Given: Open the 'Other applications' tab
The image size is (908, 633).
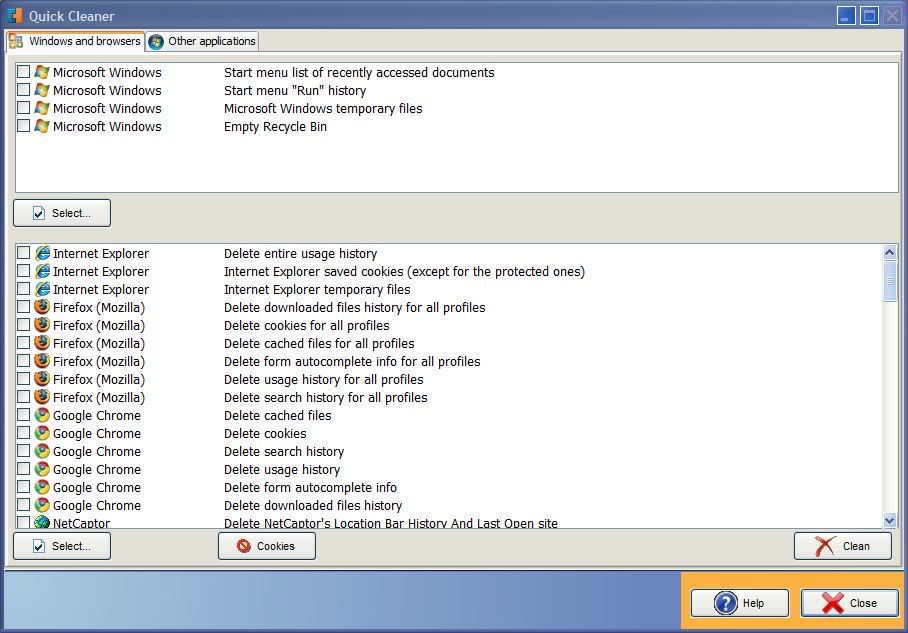Looking at the screenshot, I should 202,41.
